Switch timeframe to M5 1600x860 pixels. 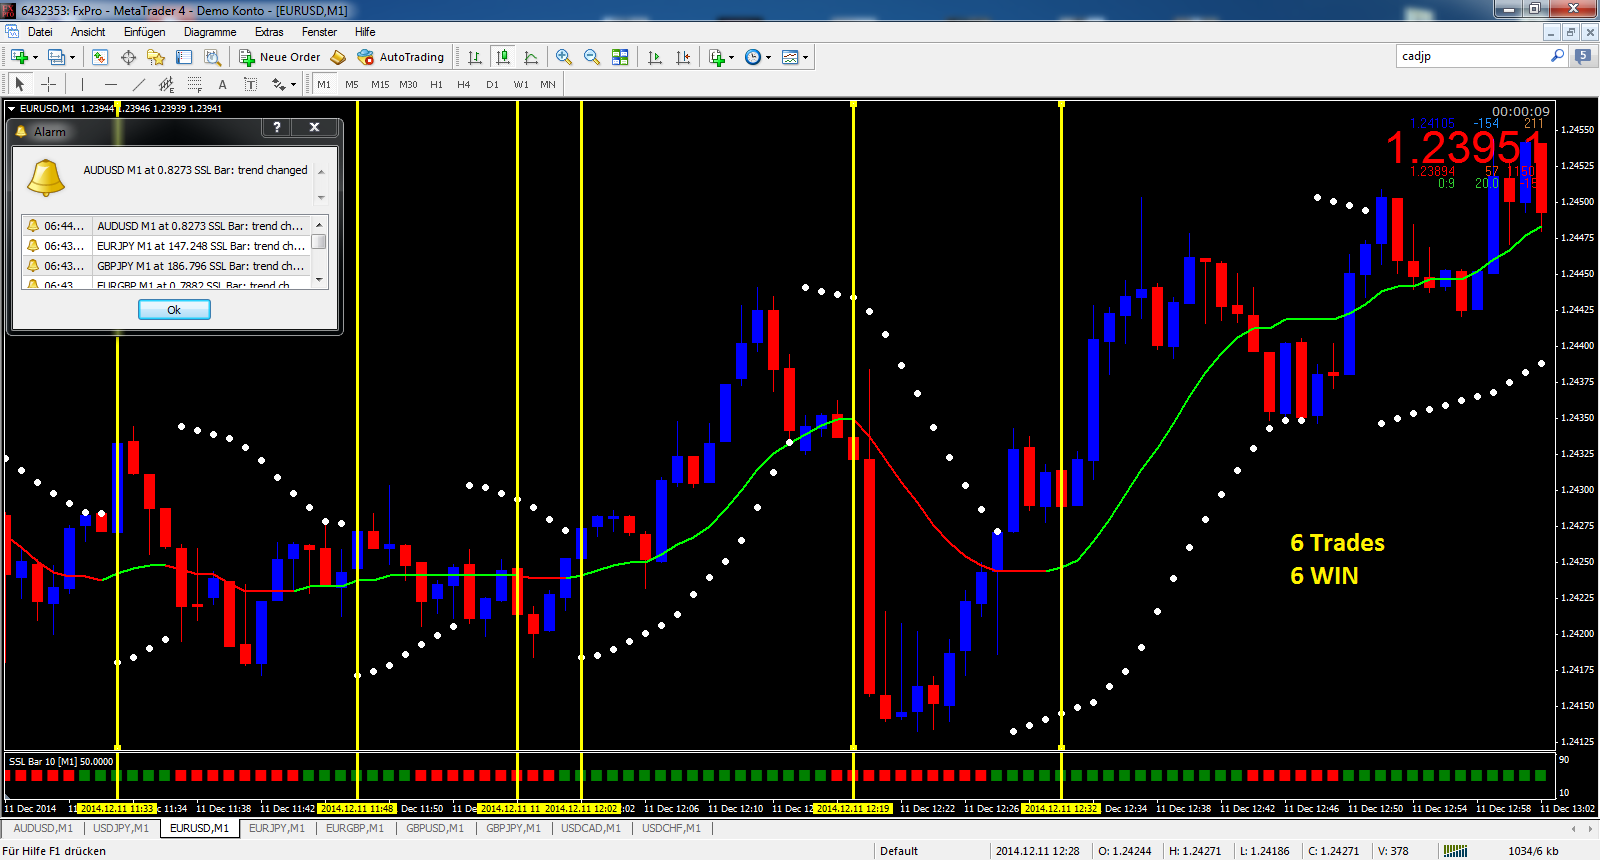point(352,84)
